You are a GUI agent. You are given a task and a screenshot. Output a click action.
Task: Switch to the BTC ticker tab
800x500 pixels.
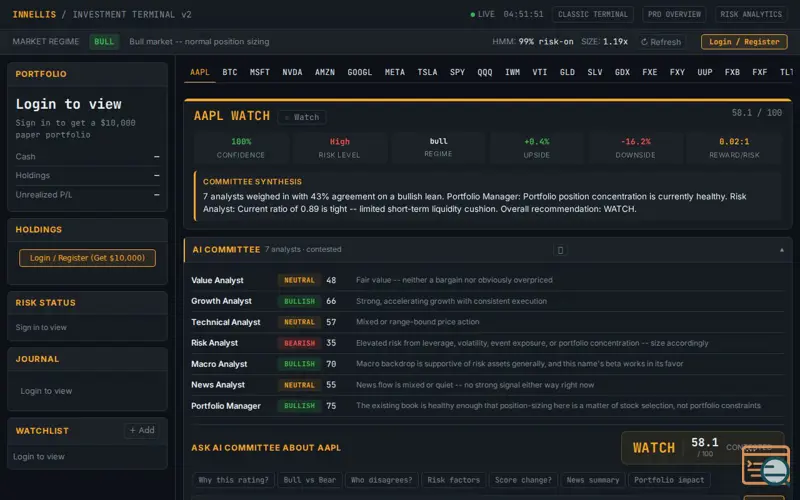click(x=230, y=72)
